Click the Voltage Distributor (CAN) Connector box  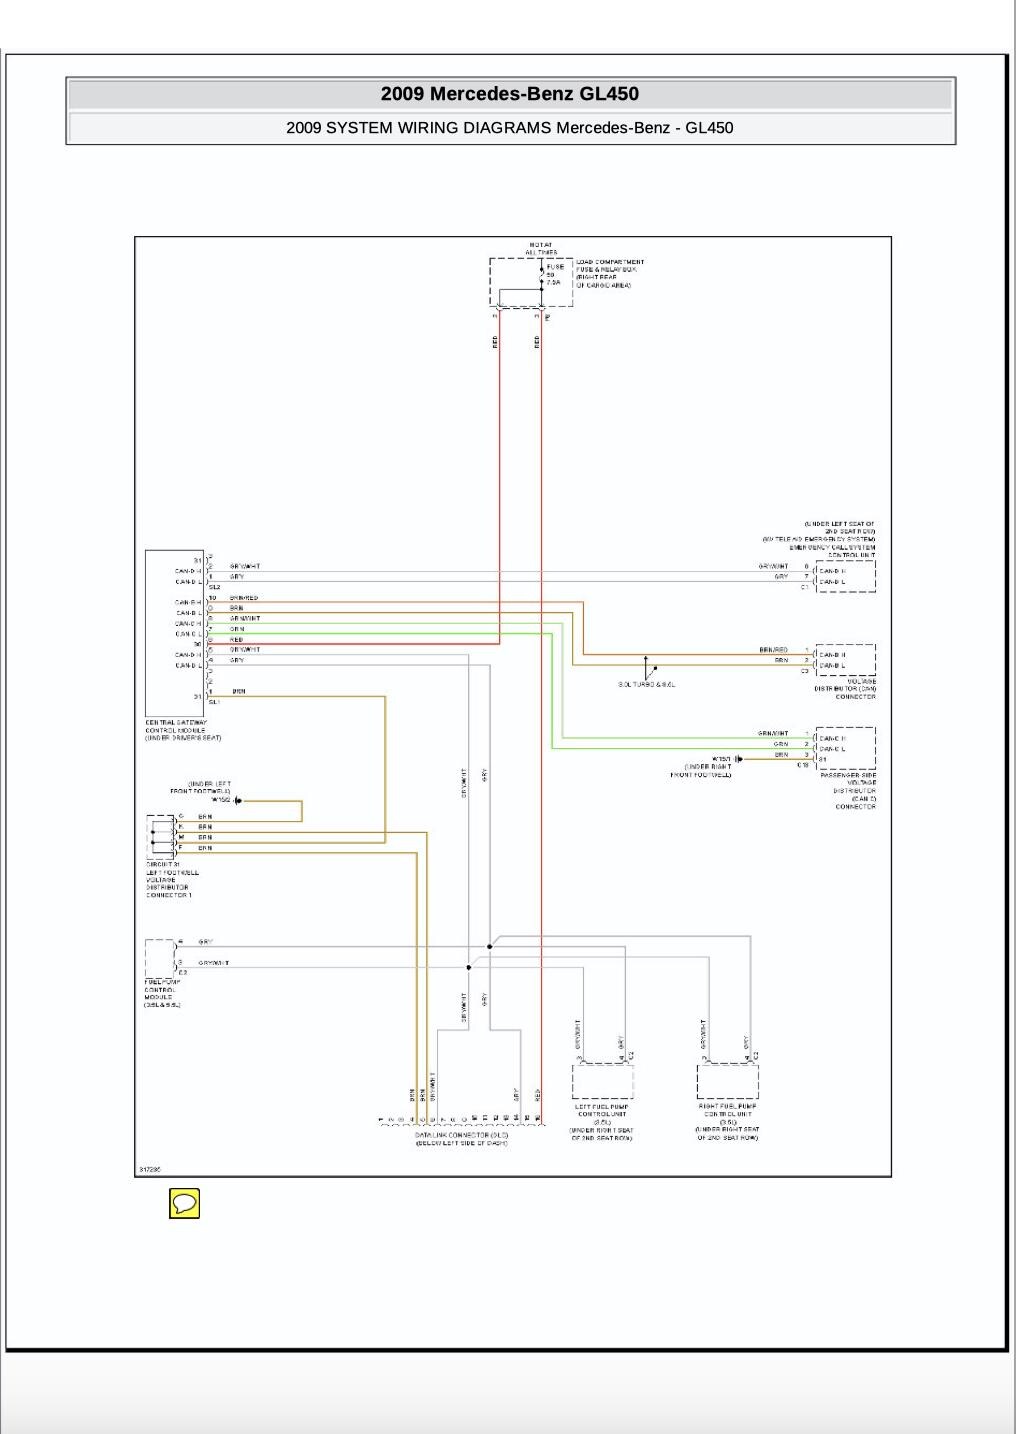pos(846,660)
